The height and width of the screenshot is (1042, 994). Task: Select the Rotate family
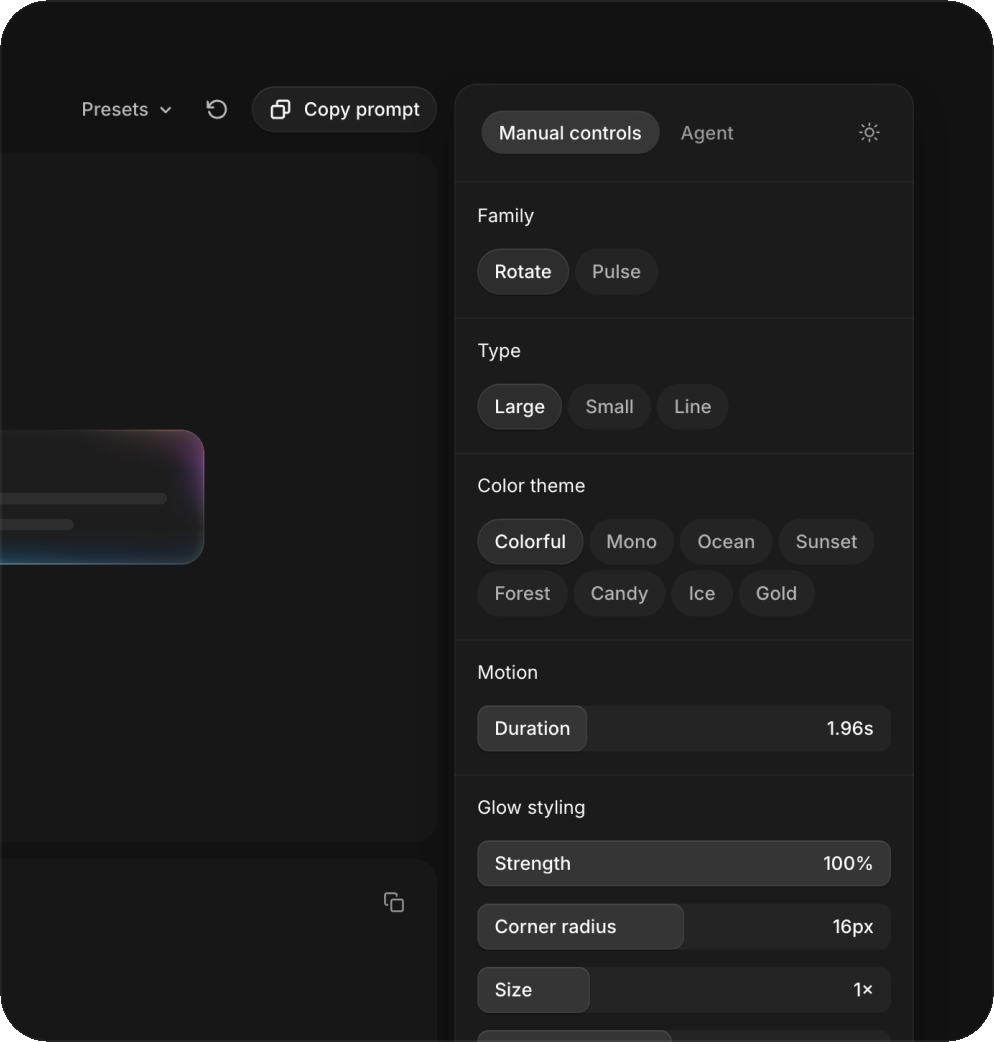pyautogui.click(x=523, y=272)
